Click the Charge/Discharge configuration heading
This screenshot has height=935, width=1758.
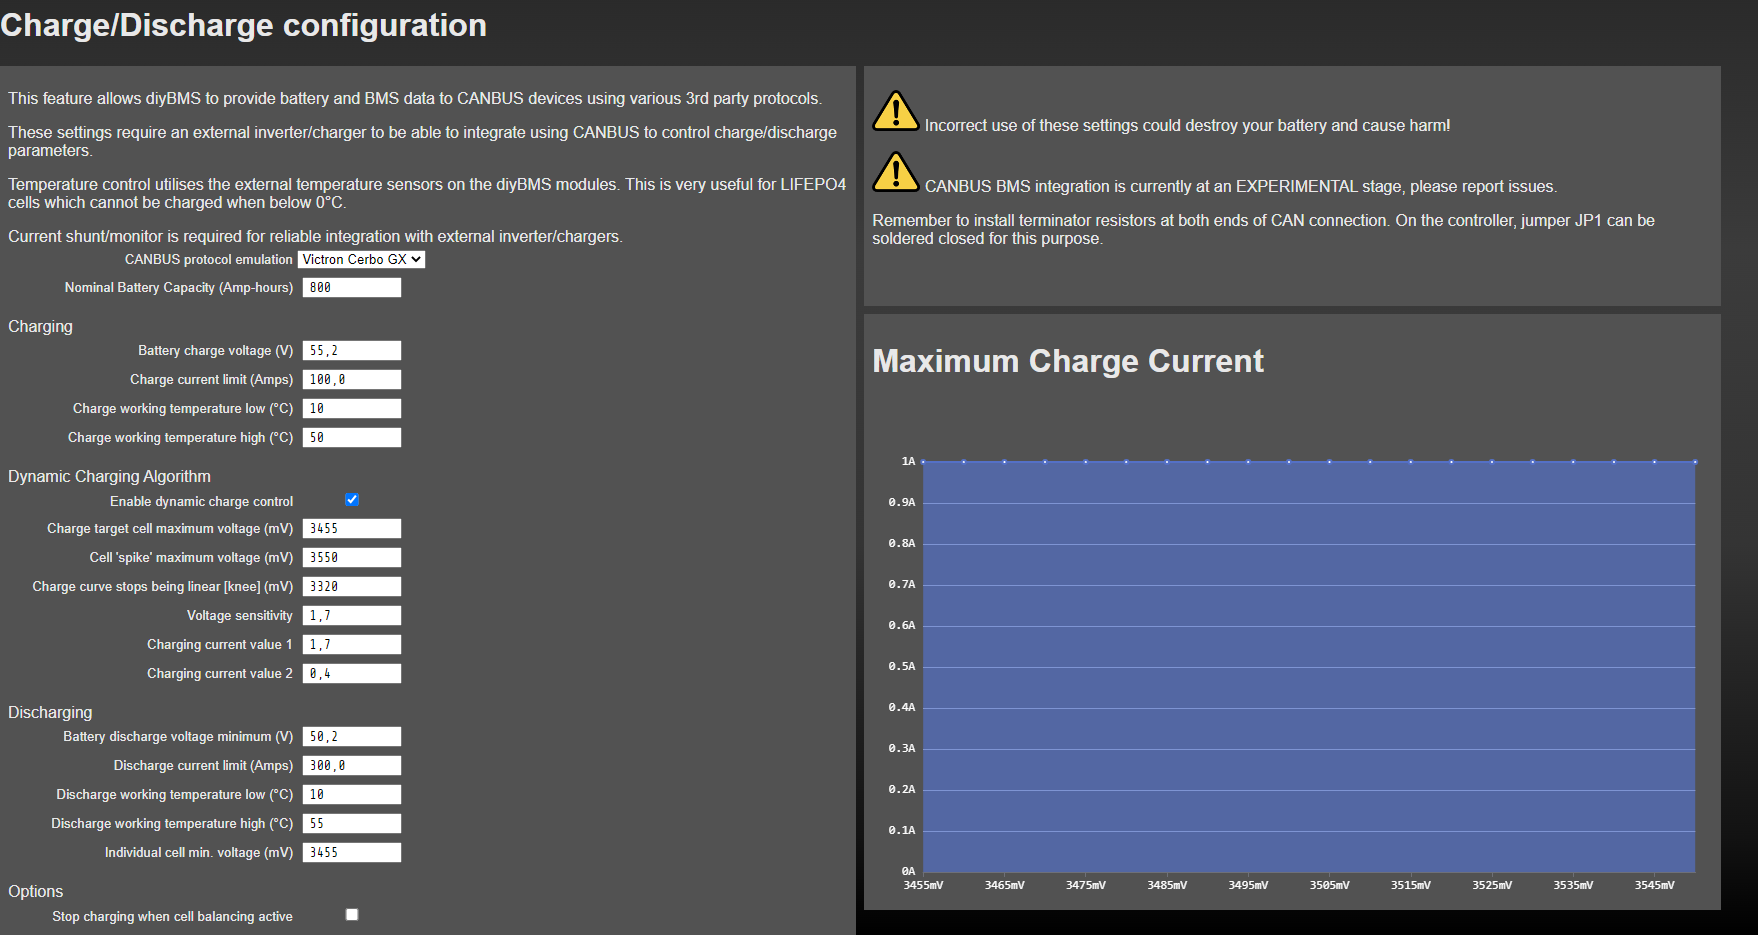click(243, 25)
